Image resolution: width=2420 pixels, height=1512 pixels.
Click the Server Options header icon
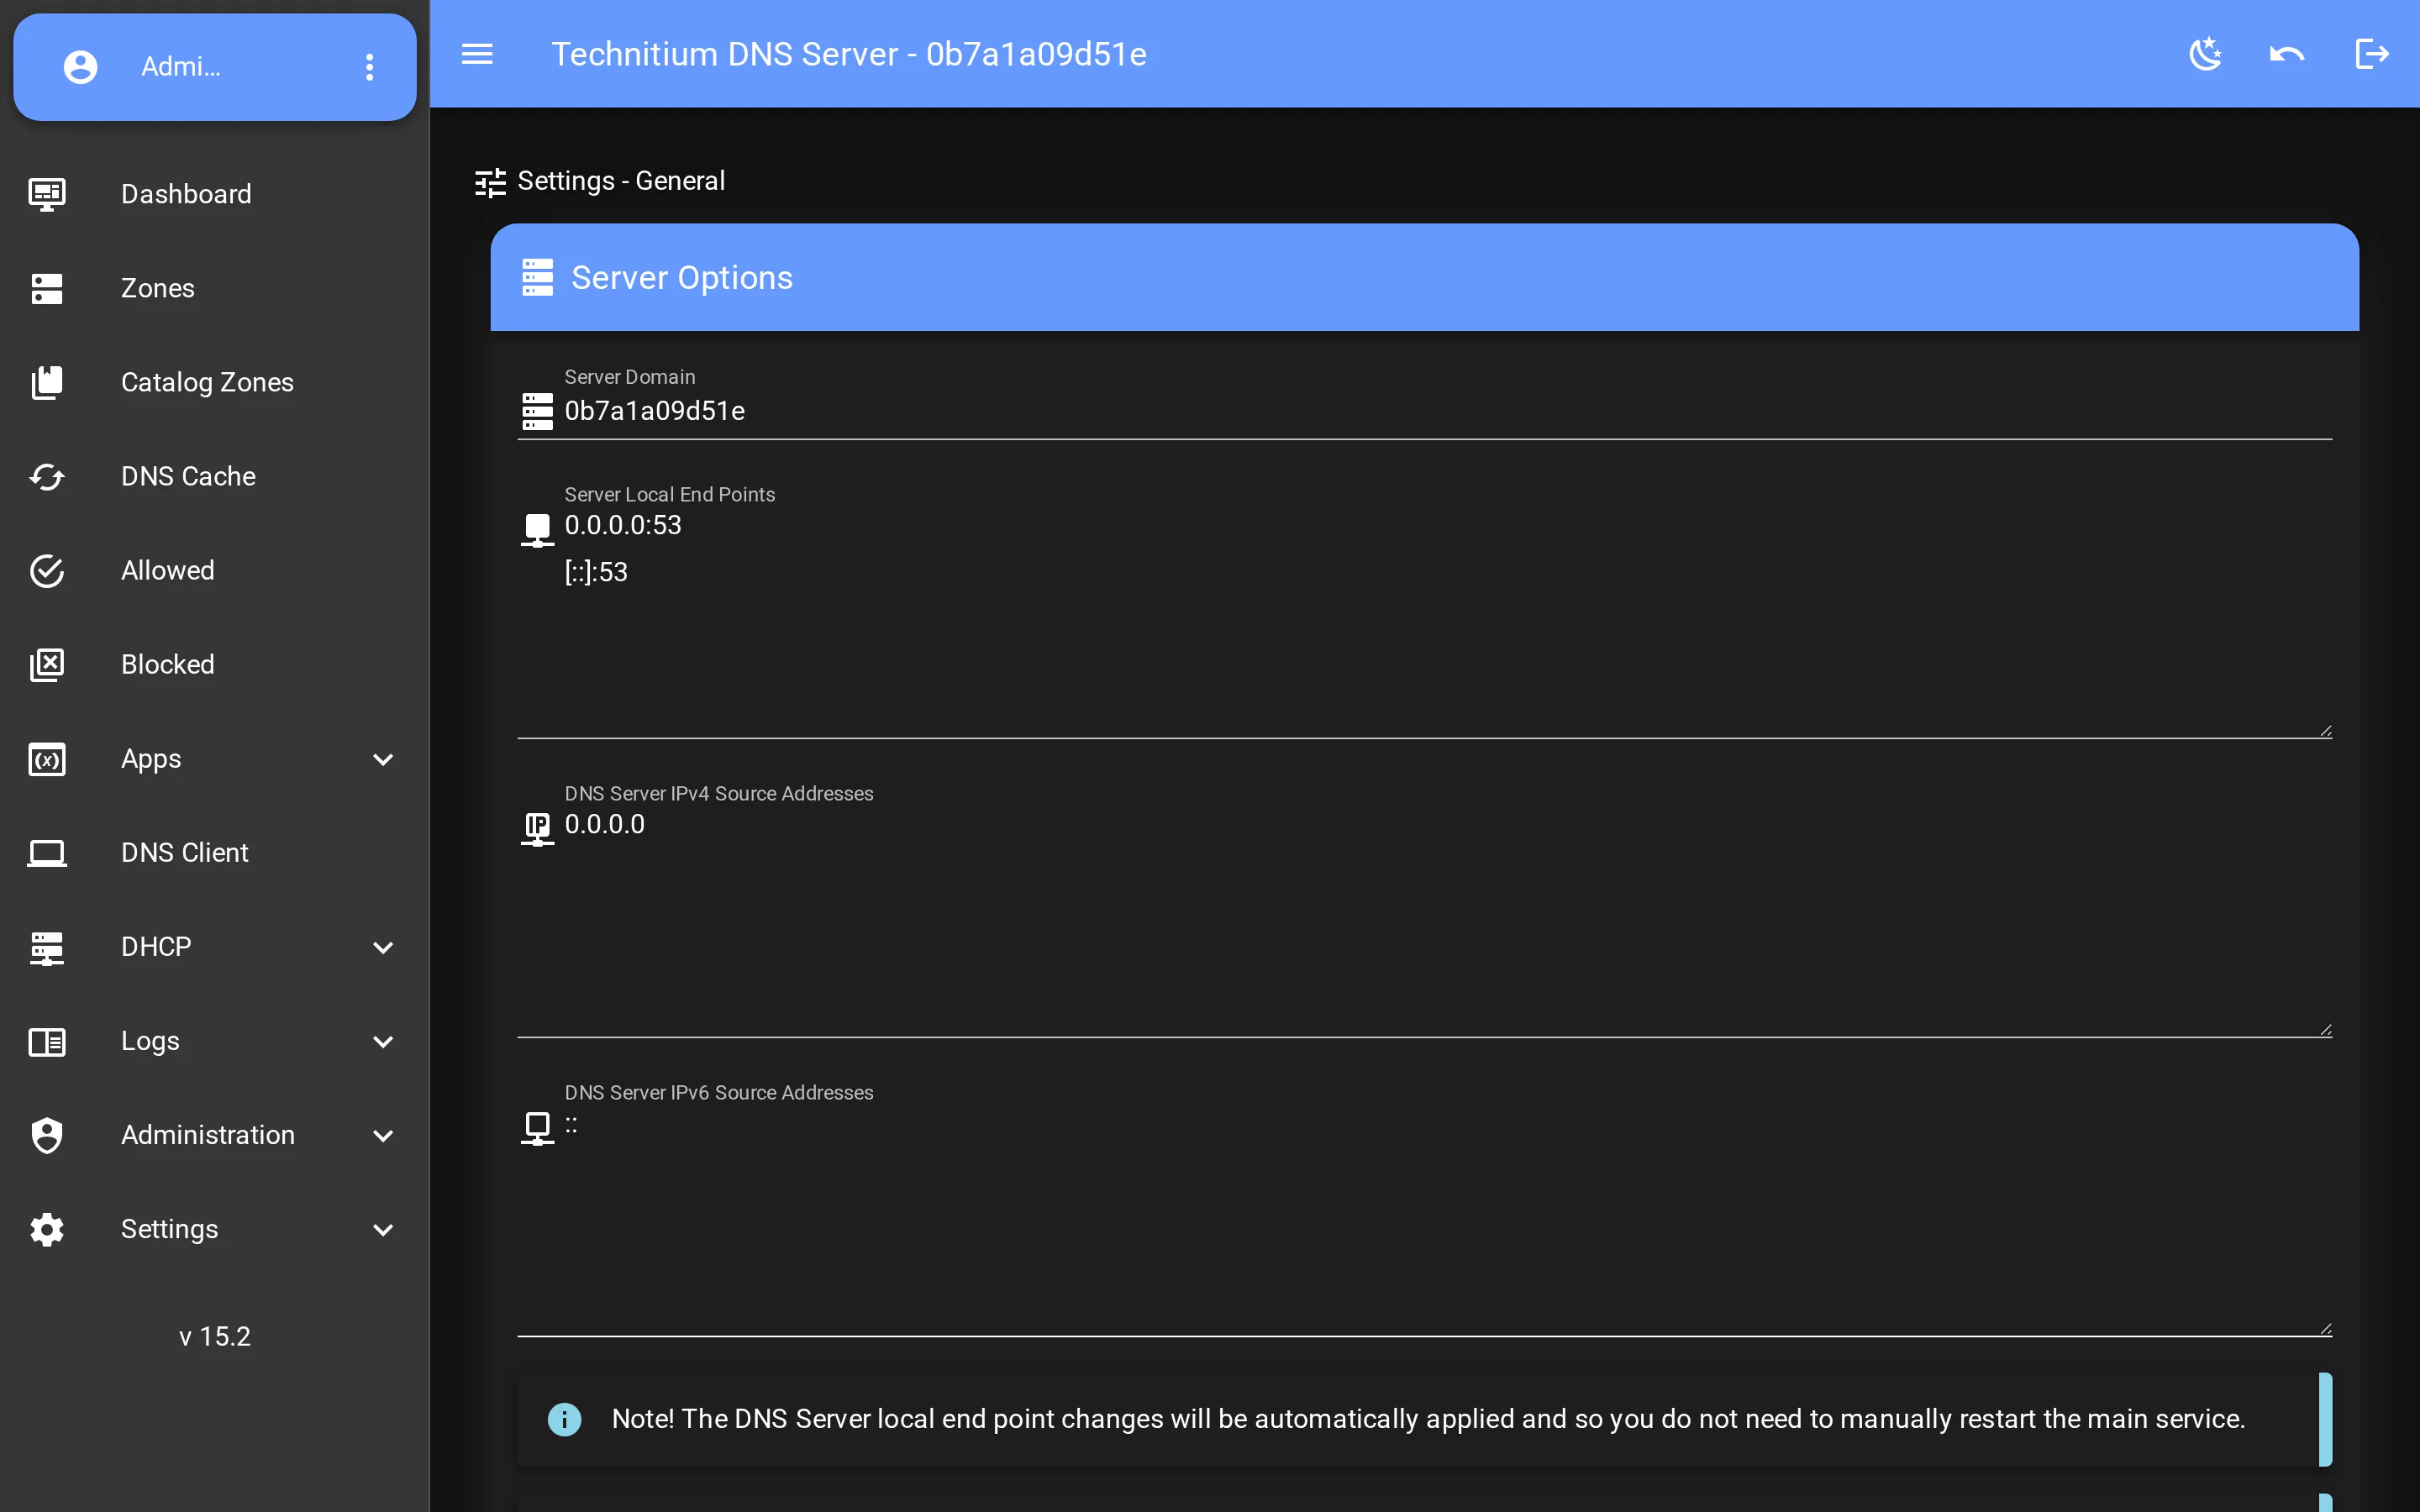537,277
